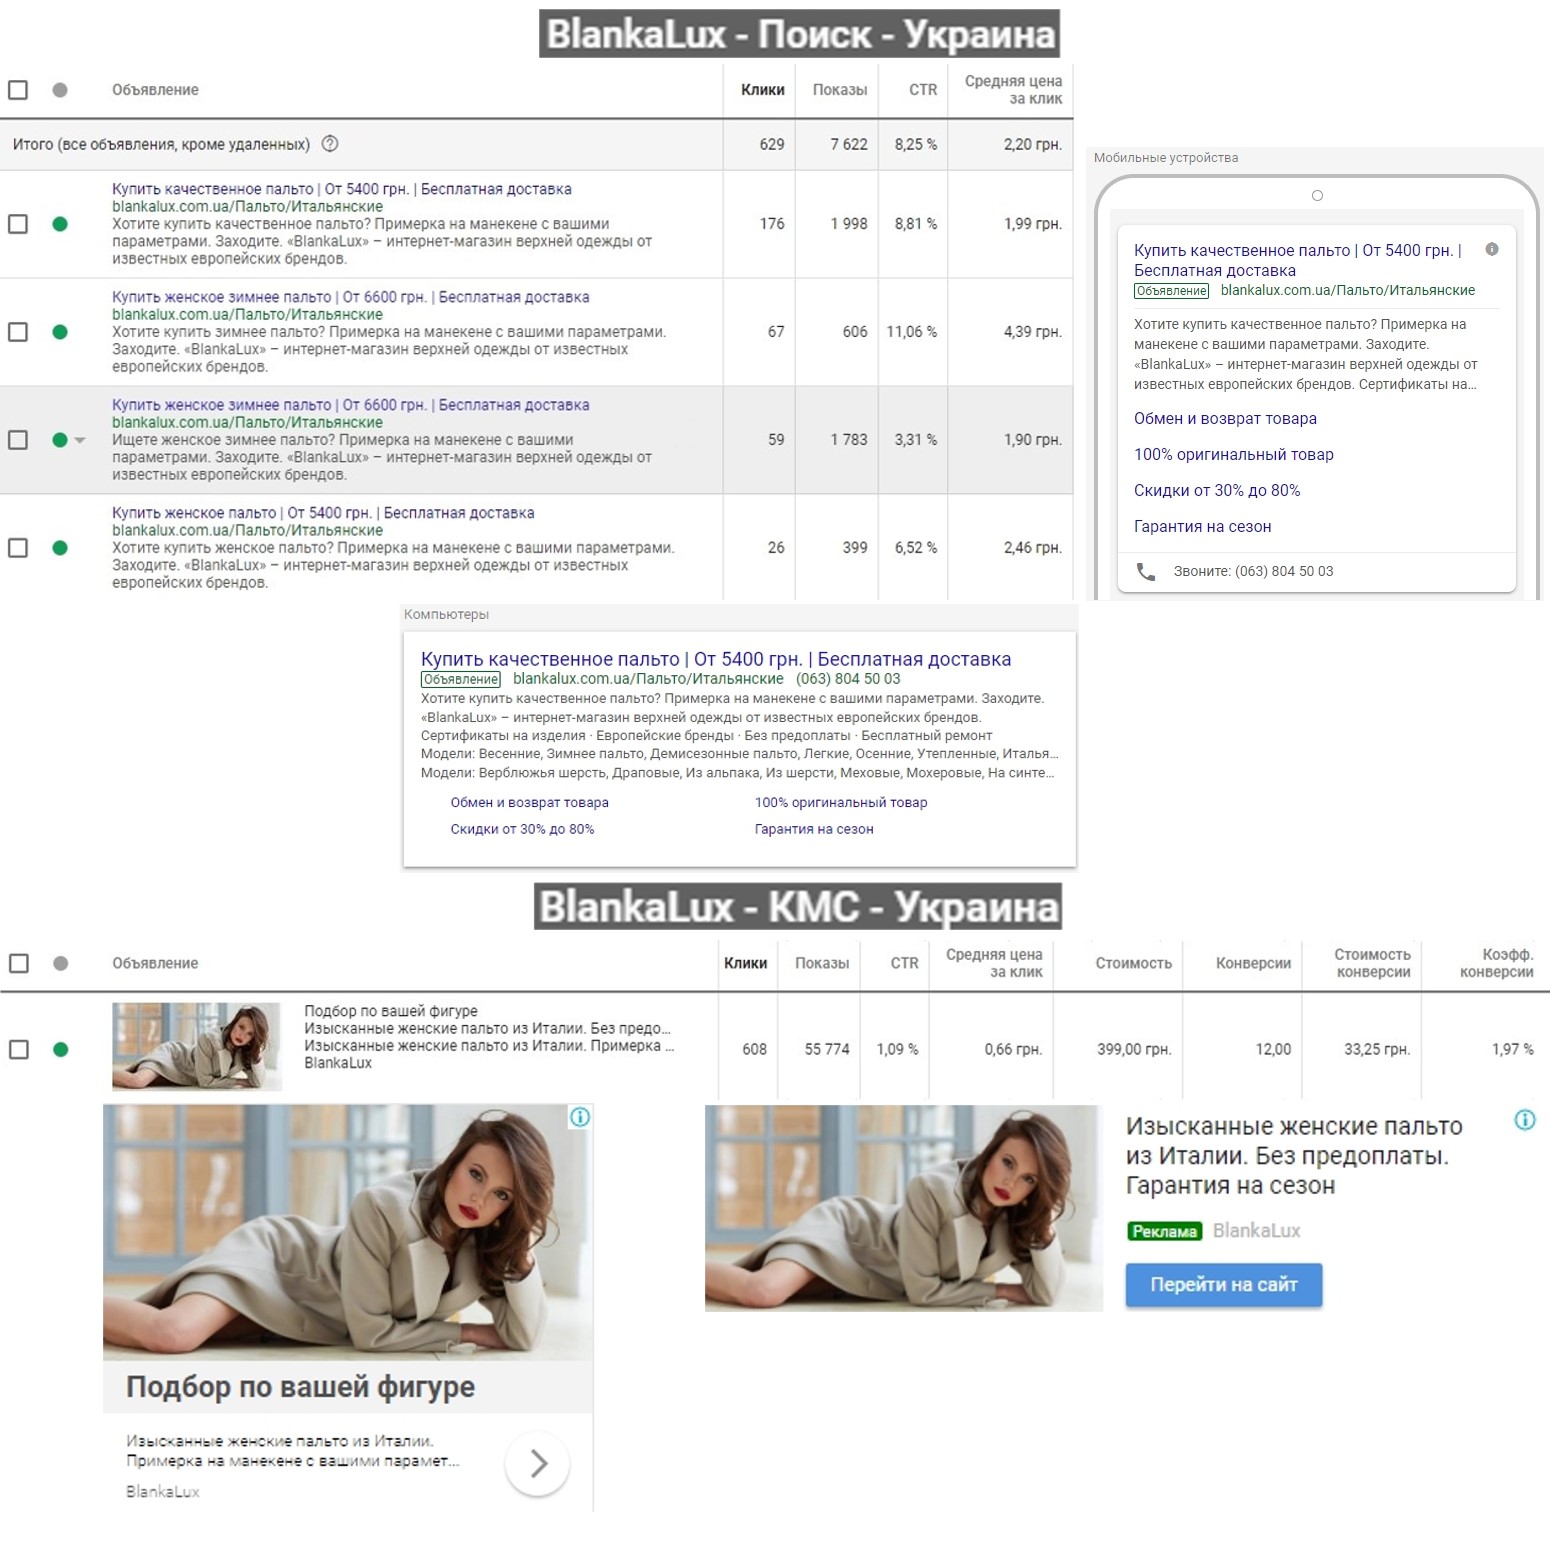Screen dimensions: 1550x1548
Task: Sort the КМС table by Стоимость конверсии
Action: coord(1372,963)
